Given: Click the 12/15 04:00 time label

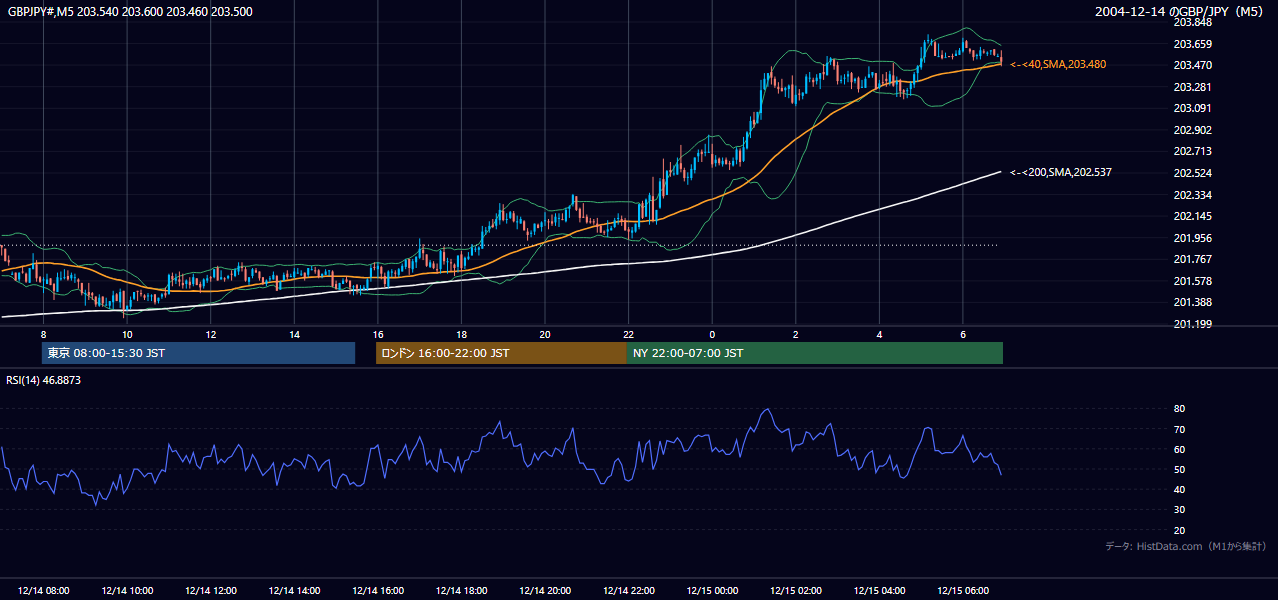Looking at the screenshot, I should click(x=879, y=591).
